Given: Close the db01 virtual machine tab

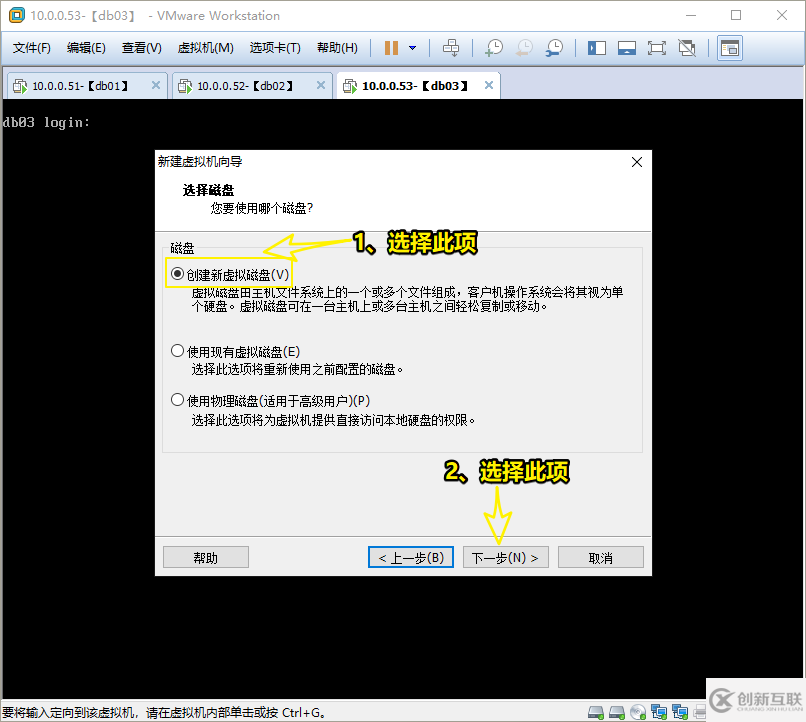Looking at the screenshot, I should point(156,85).
